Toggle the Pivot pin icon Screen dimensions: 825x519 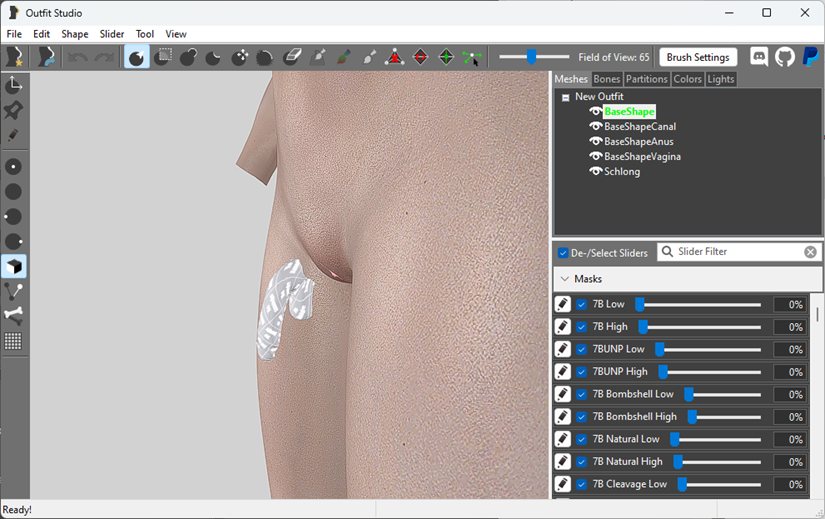[14, 110]
